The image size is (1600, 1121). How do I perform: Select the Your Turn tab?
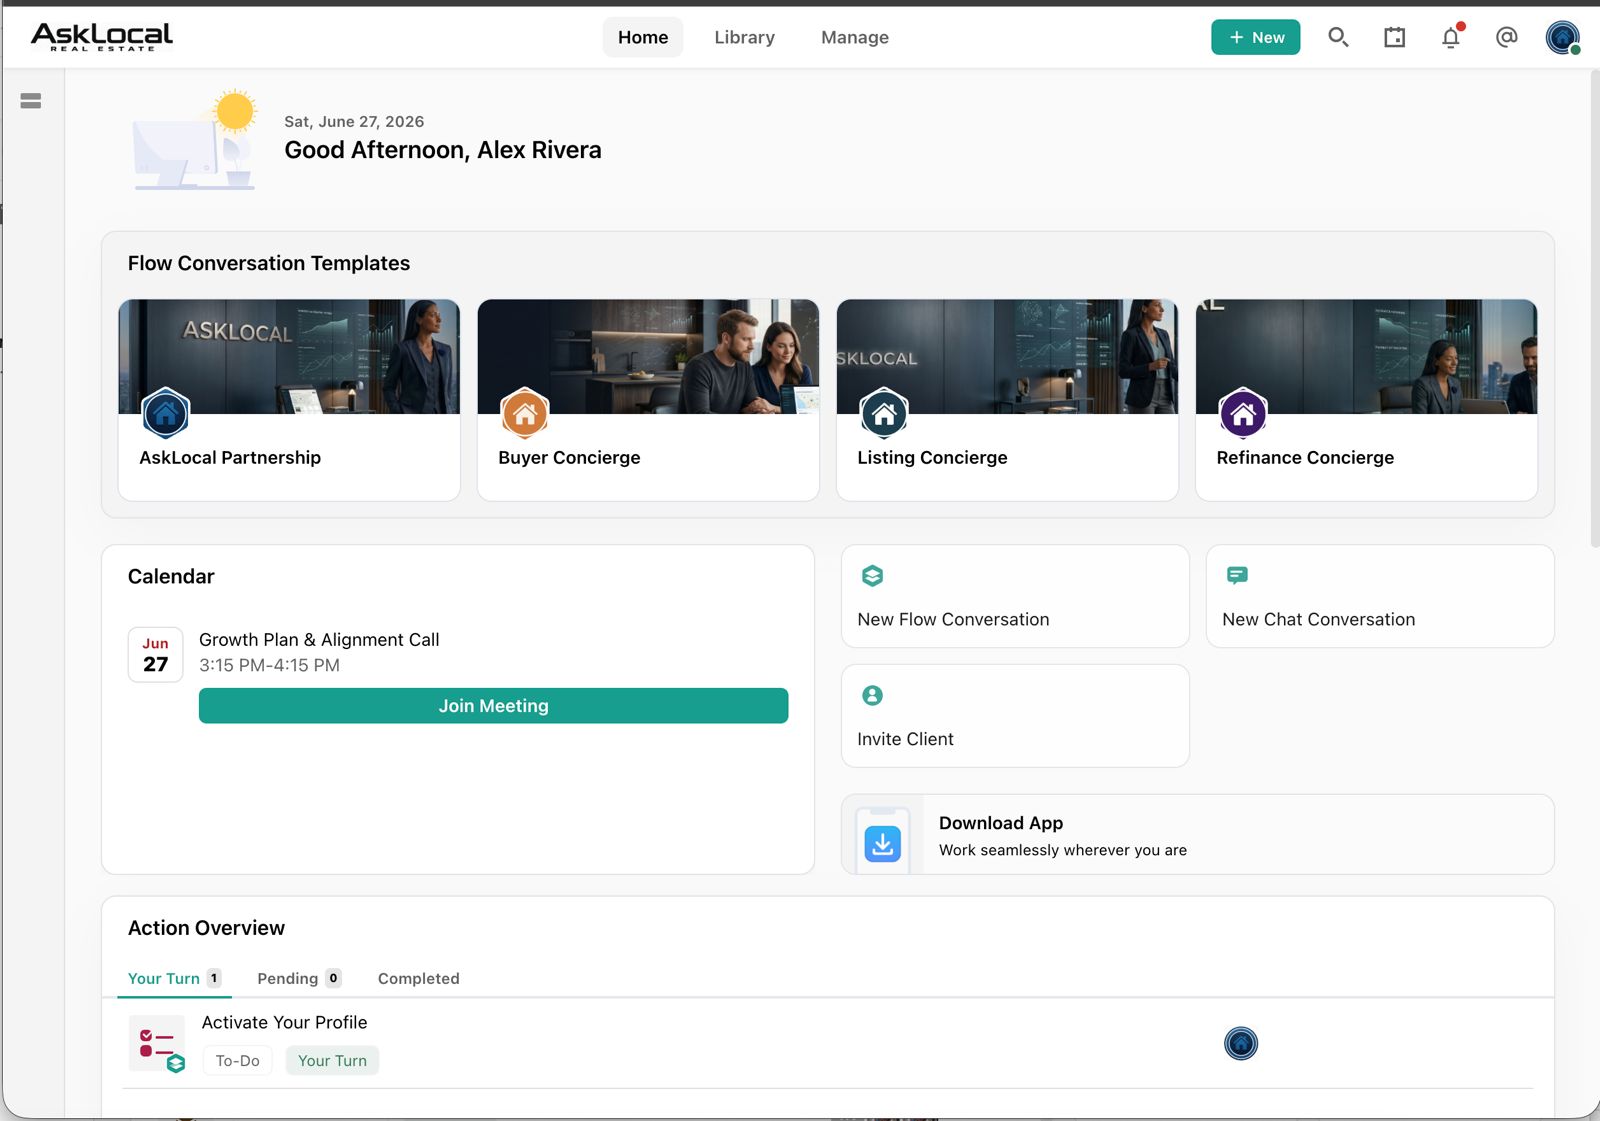point(174,978)
